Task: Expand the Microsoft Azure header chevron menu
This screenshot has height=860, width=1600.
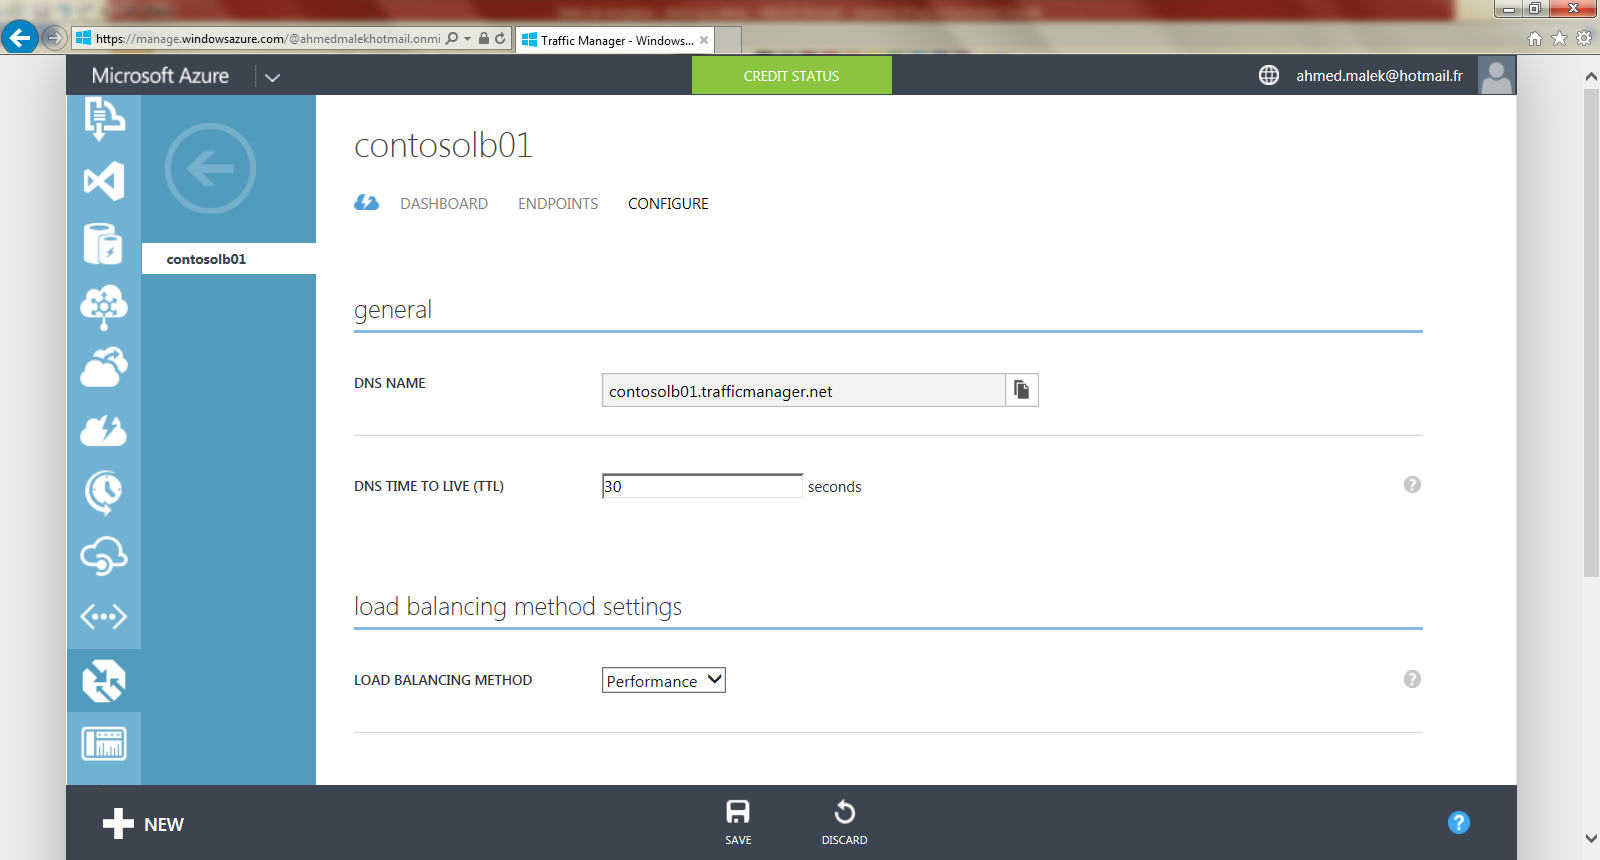Action: [272, 77]
